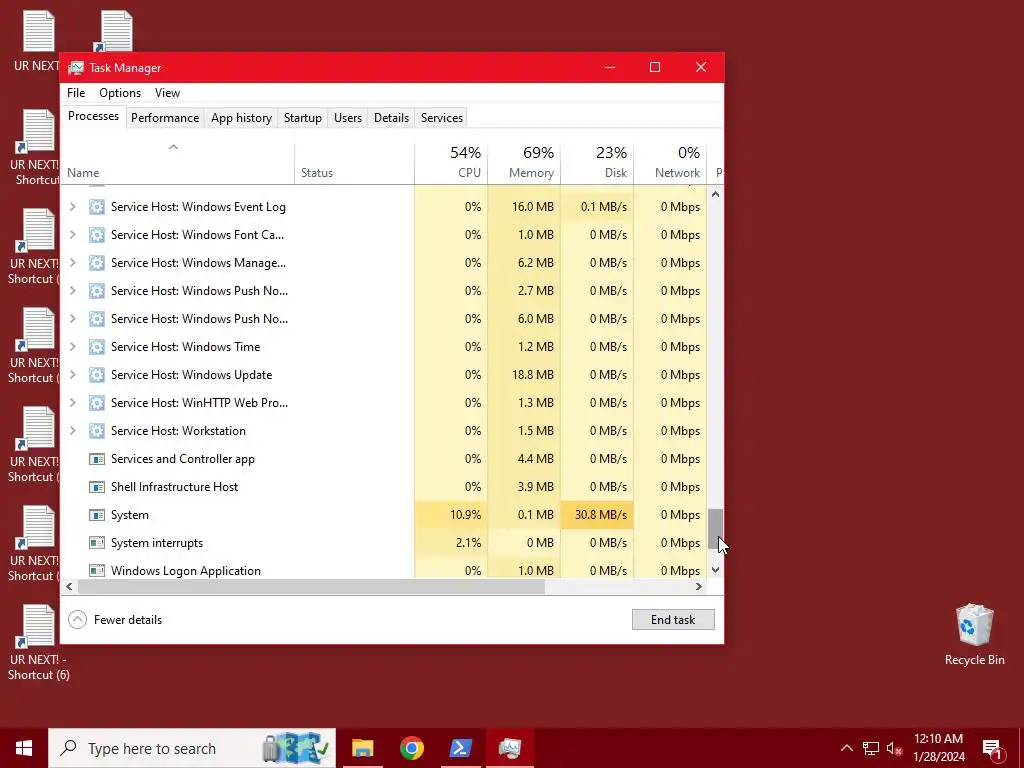Click the gear icon of Service Host: Windows Event Log
The width and height of the screenshot is (1024, 768).
[97, 207]
